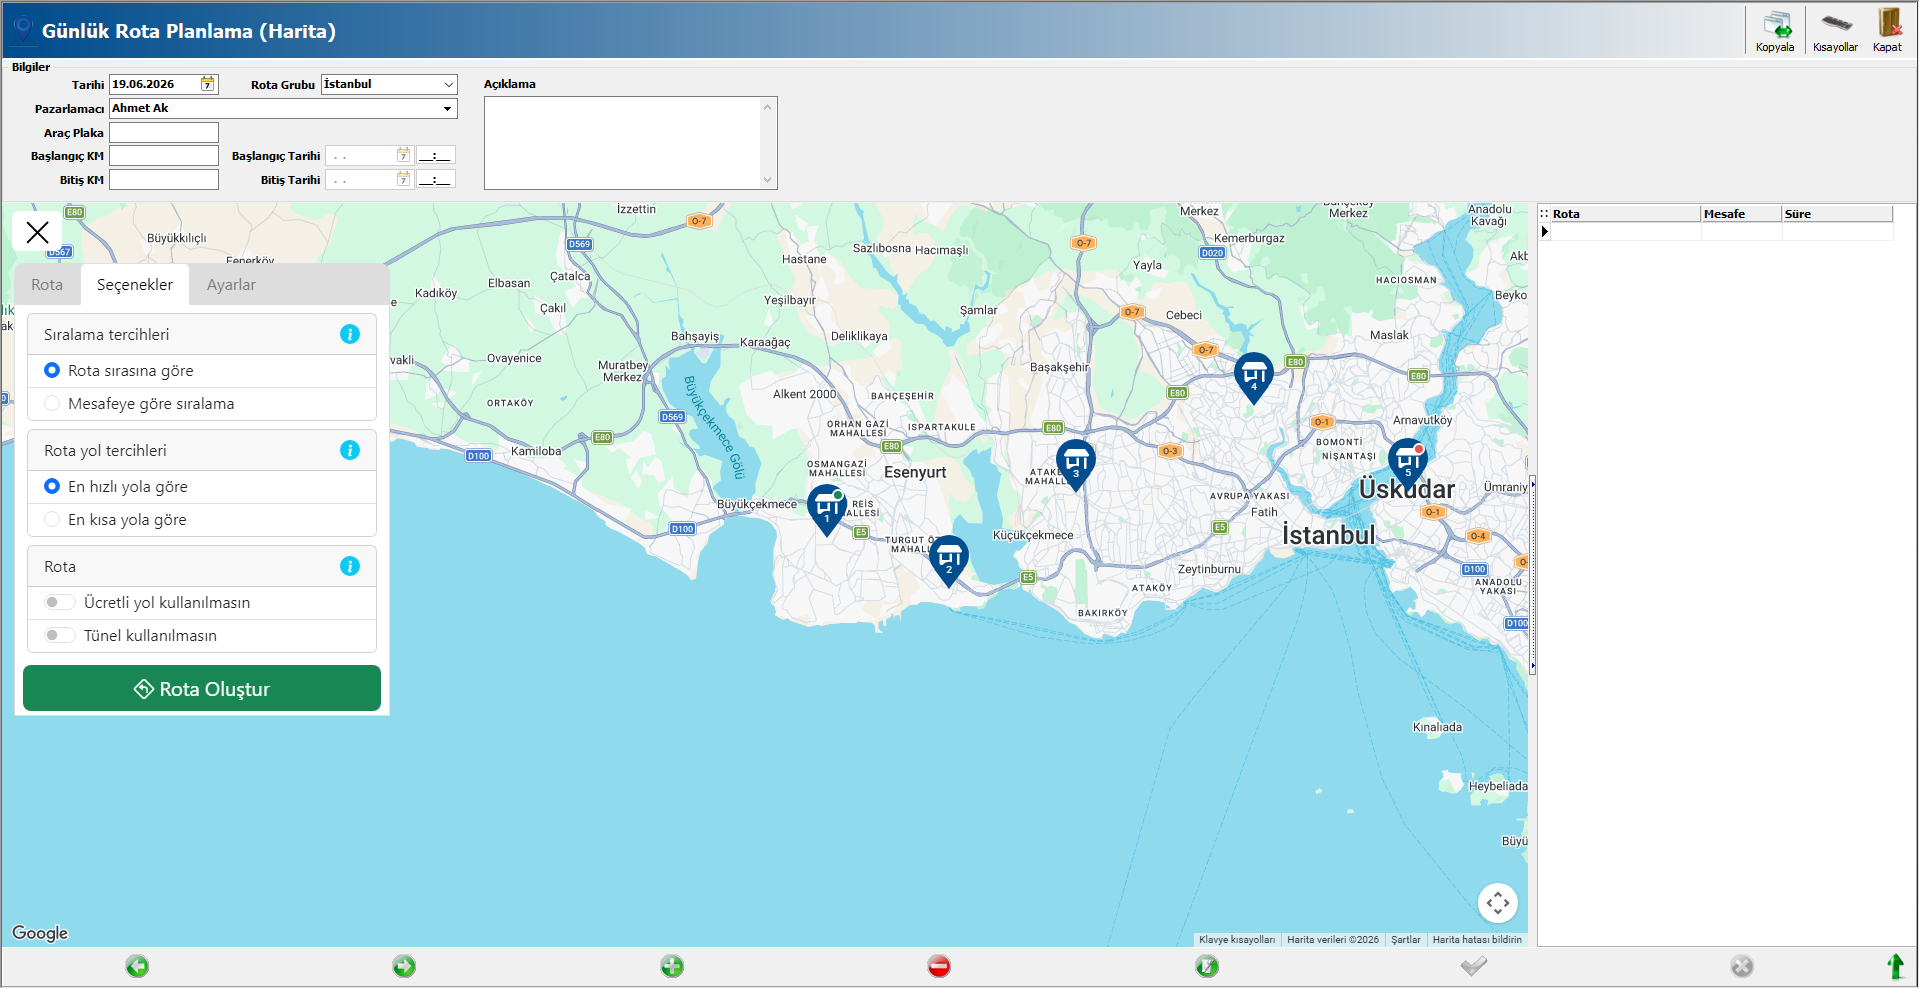Click the Süre column header
Screen dimensions: 1920x989
(1837, 214)
